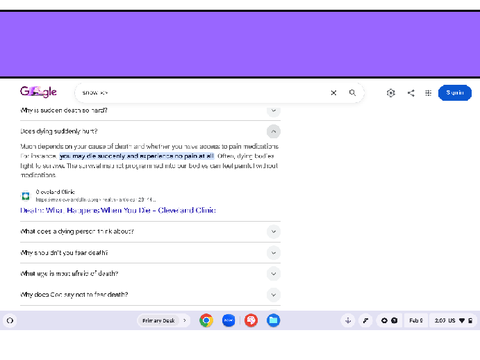Viewport: 480px width, 360px height.
Task: Open the Google apps grid
Action: click(428, 93)
